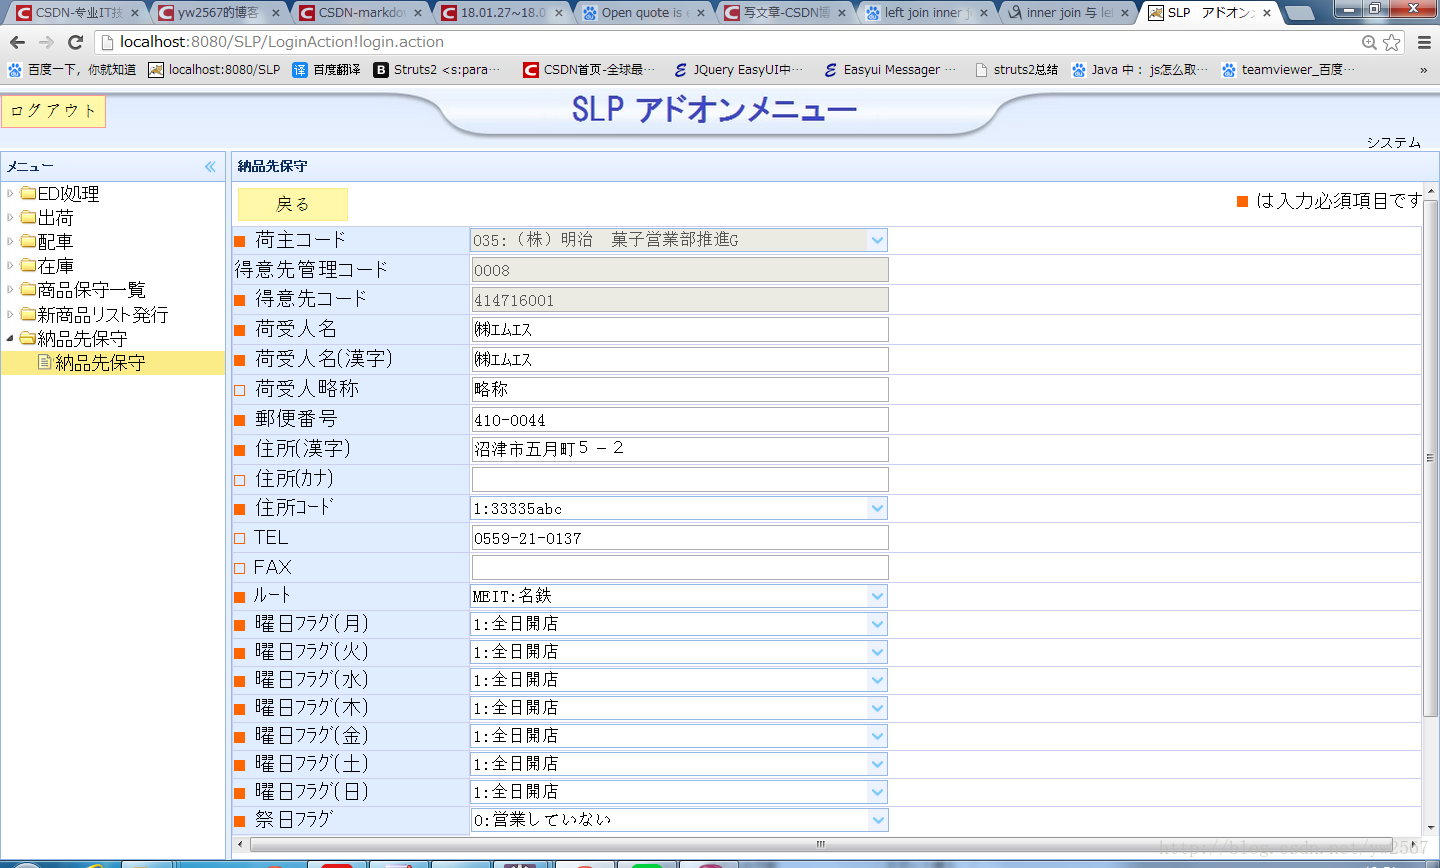Click the form's horizontal scrollbar
The height and width of the screenshot is (868, 1440).
820,844
